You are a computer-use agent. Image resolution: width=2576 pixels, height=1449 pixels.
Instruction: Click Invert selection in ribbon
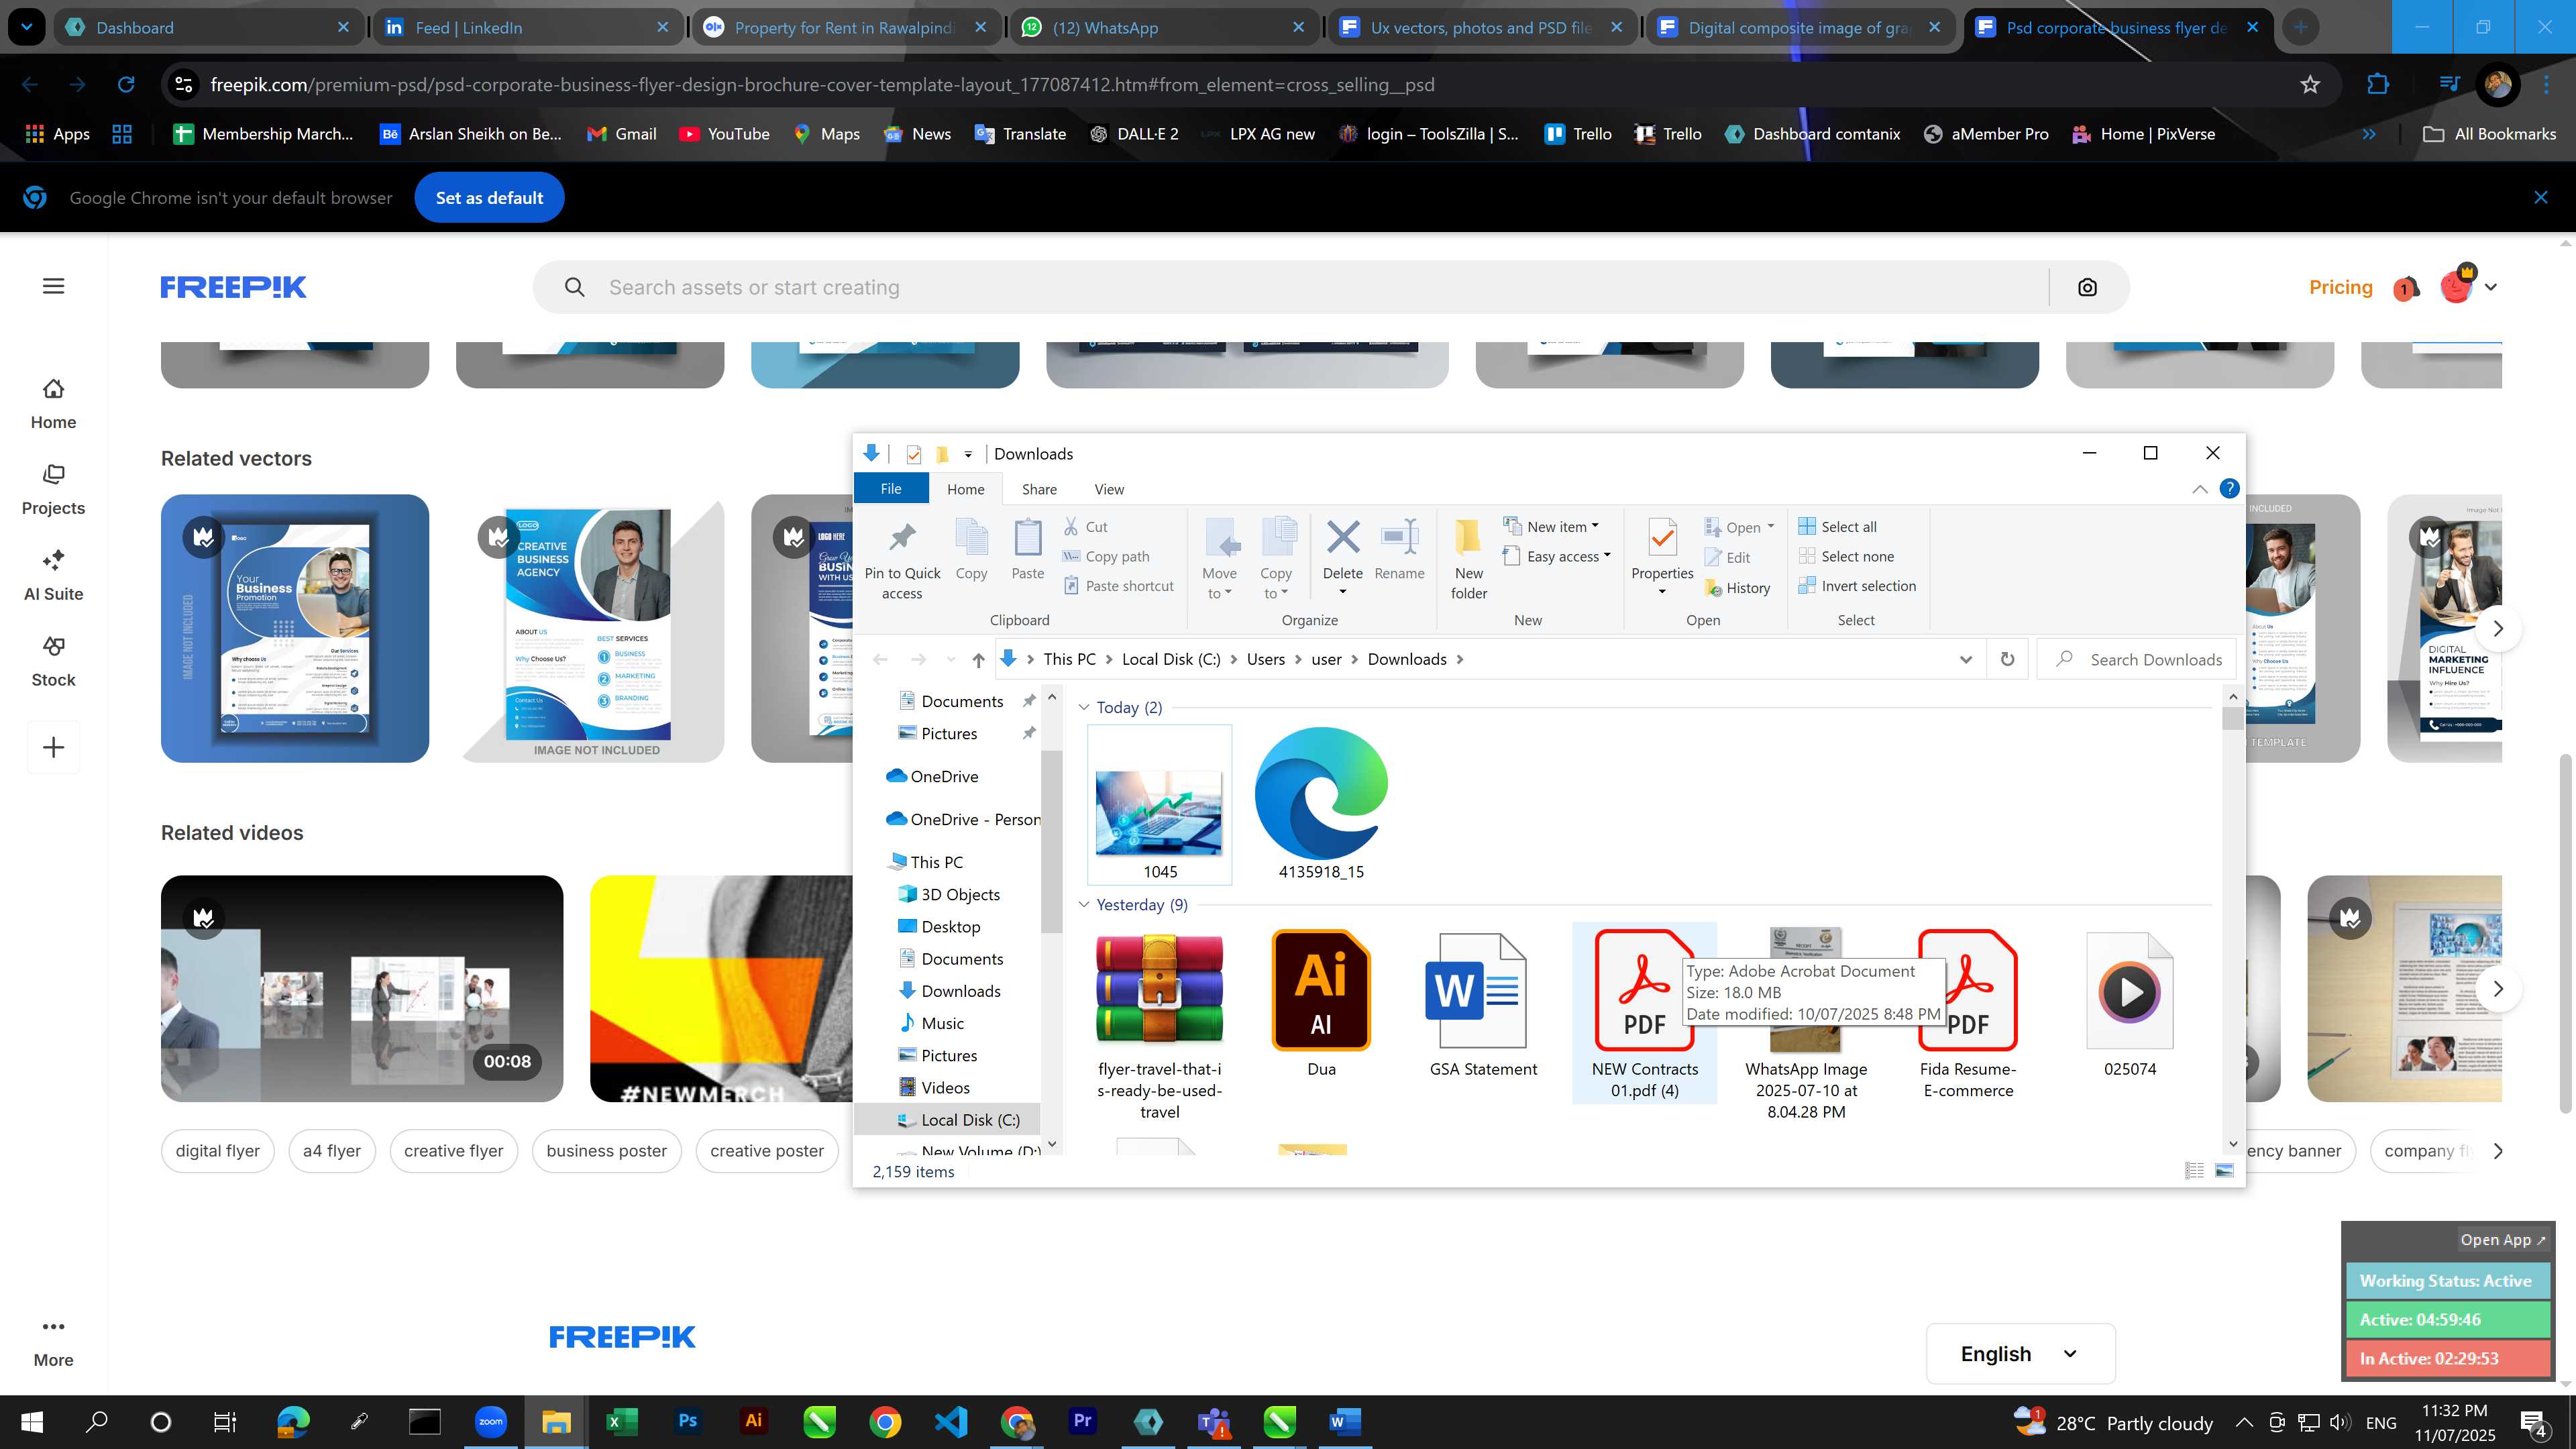1858,586
